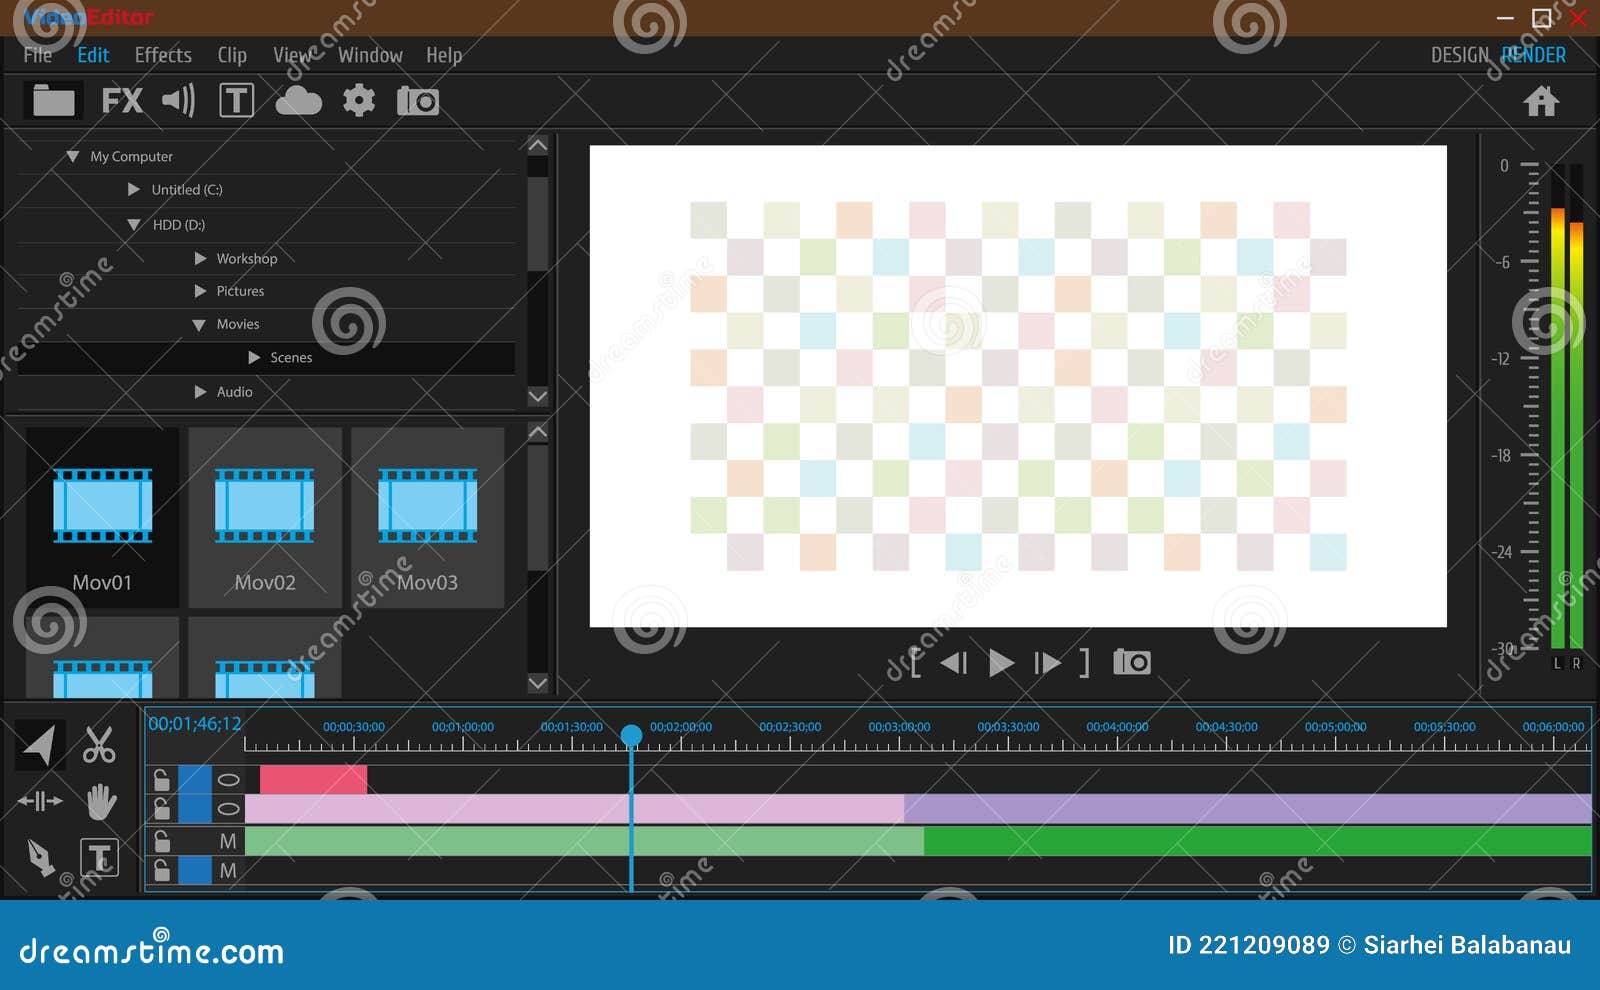Open the audio tool from the toolbar

click(179, 100)
